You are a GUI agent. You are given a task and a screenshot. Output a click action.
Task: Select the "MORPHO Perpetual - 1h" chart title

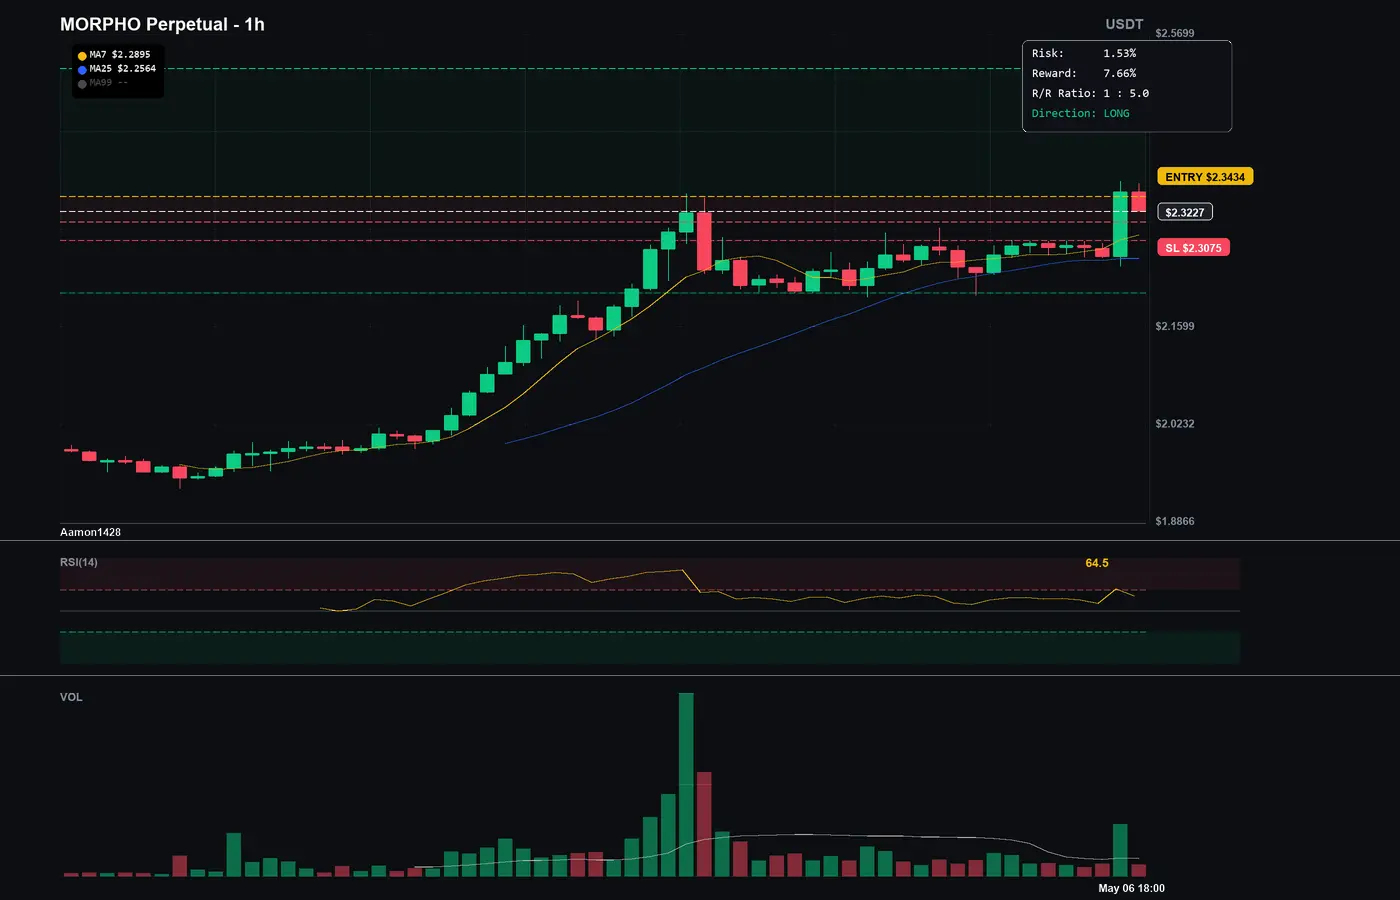click(162, 24)
